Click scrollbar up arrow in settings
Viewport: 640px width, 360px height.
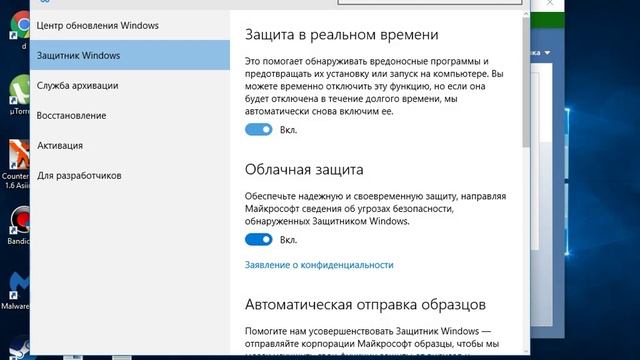coord(526,13)
